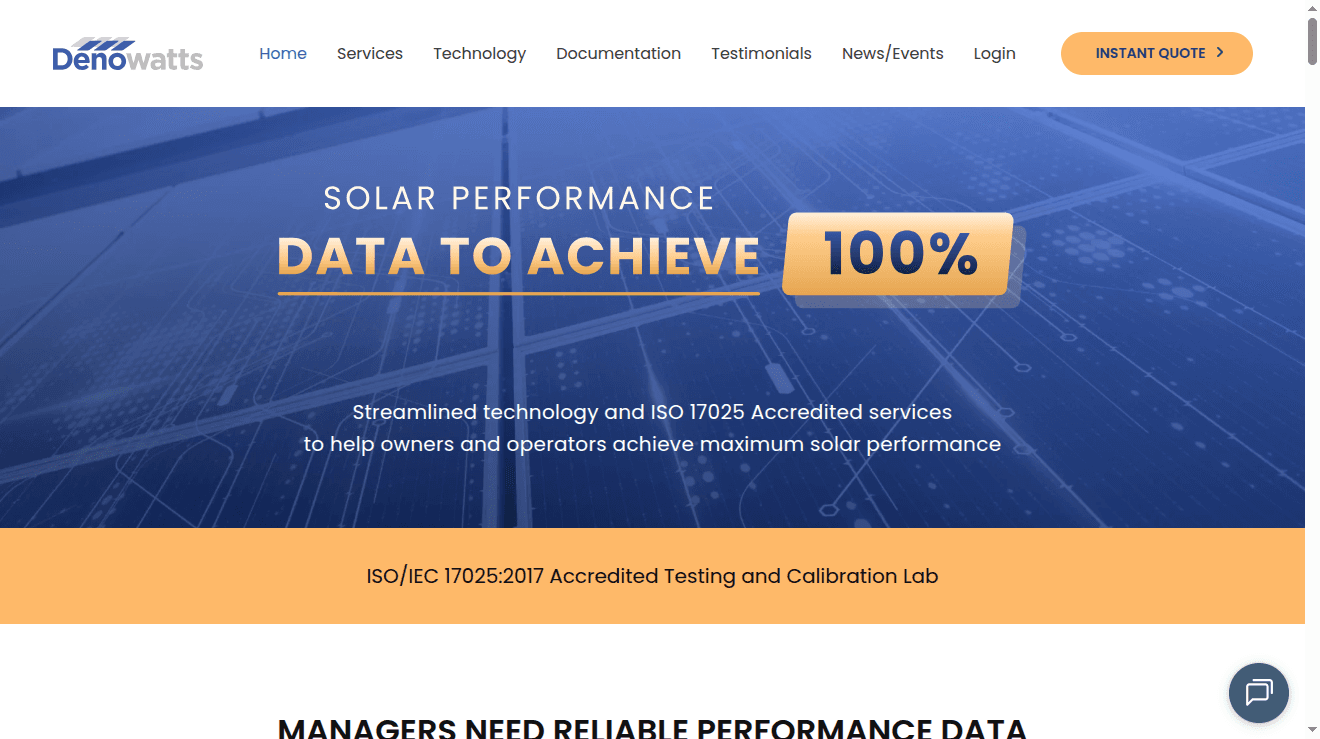Open the News/Events page
The height and width of the screenshot is (739, 1320).
pos(892,54)
